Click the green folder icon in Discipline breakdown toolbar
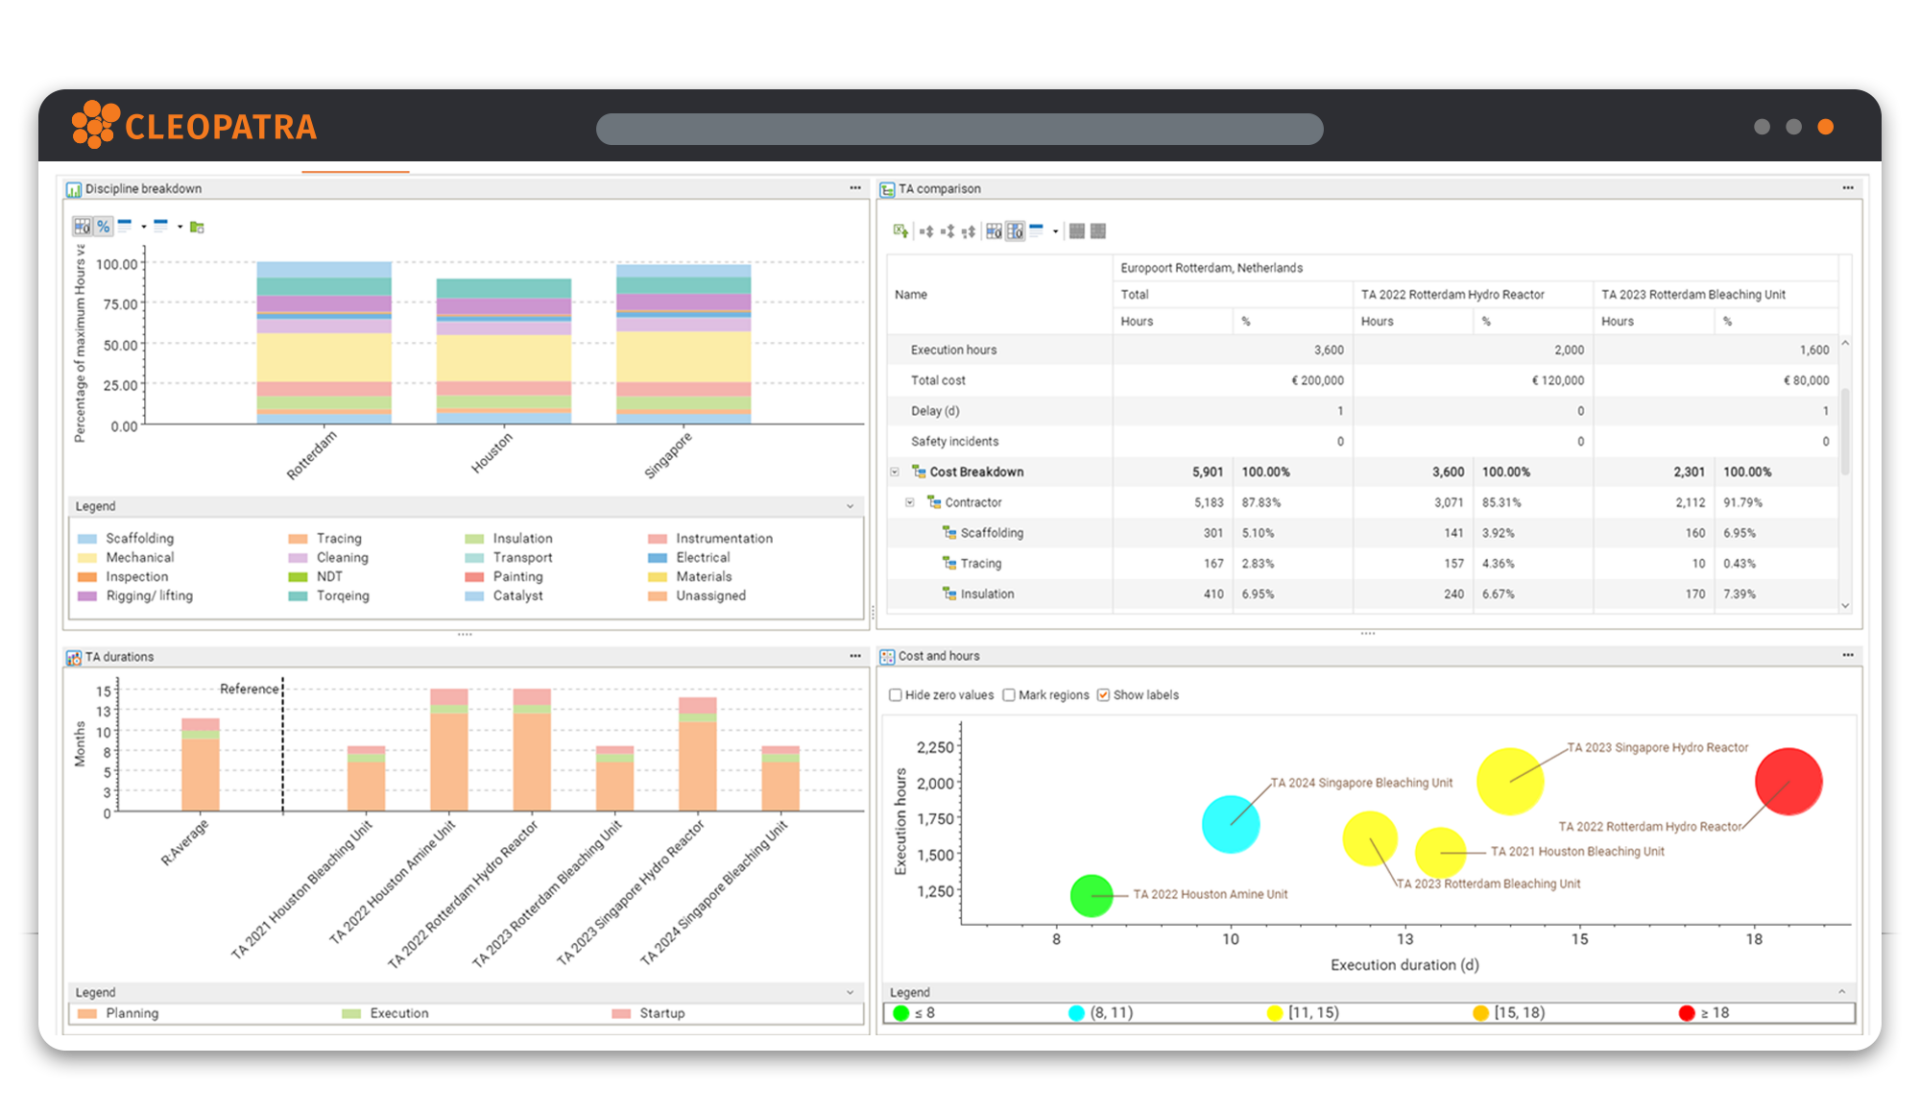Viewport: 1920px width, 1114px height. (x=197, y=227)
